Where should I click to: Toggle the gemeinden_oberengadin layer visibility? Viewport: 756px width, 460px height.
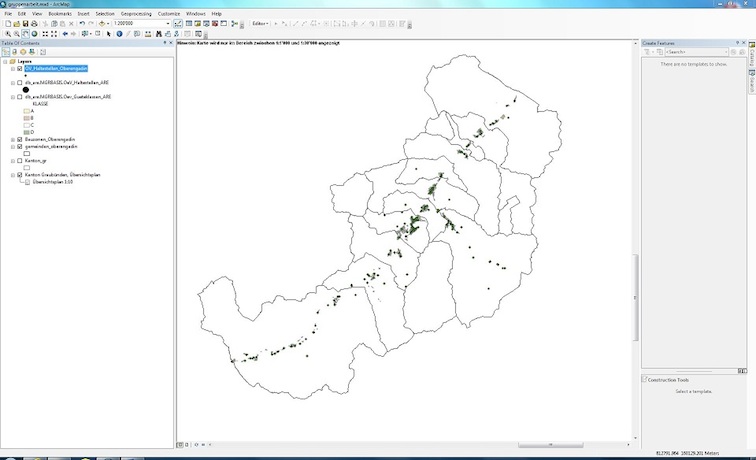click(x=19, y=146)
